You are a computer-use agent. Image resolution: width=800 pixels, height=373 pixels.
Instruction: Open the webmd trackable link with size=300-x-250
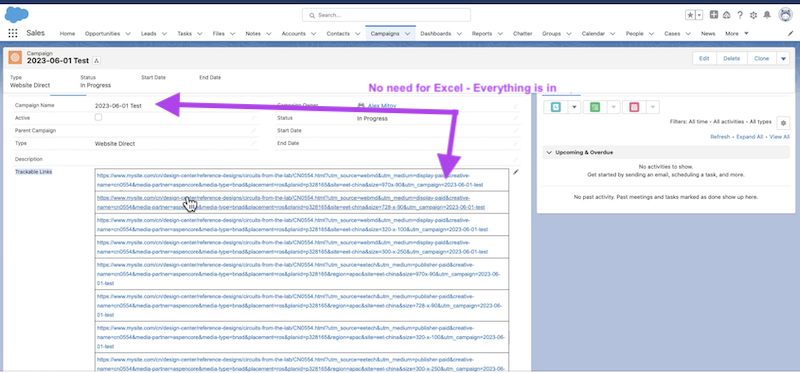[x=292, y=247]
